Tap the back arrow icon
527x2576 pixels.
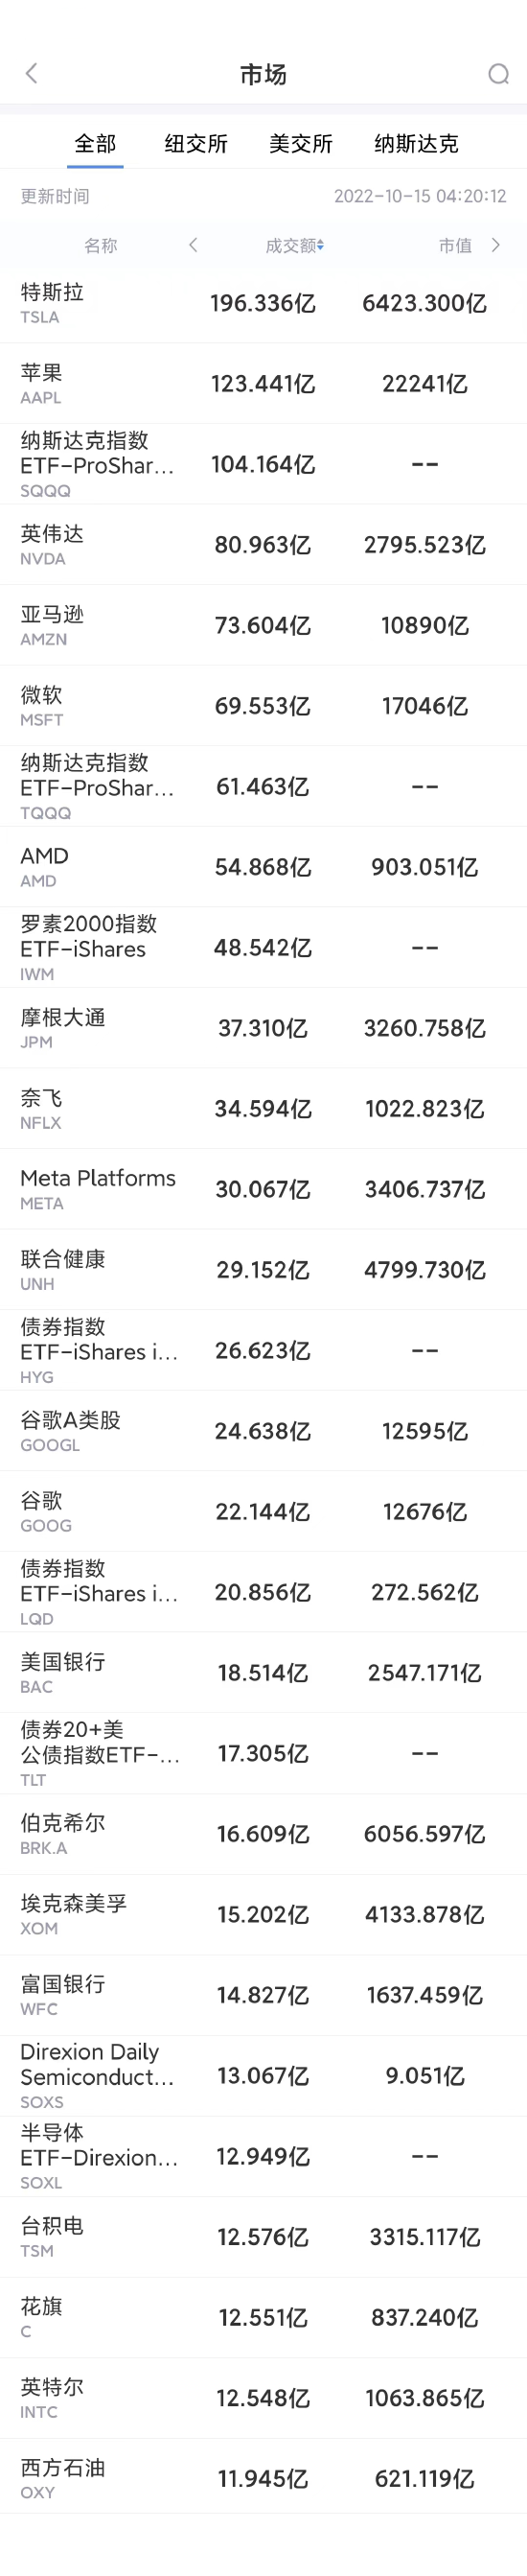(x=31, y=74)
